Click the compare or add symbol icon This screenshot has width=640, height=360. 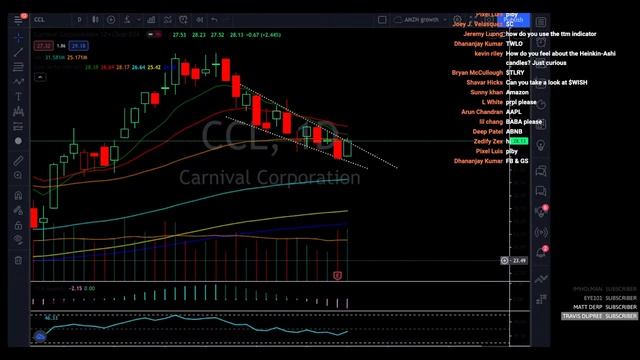[x=111, y=20]
